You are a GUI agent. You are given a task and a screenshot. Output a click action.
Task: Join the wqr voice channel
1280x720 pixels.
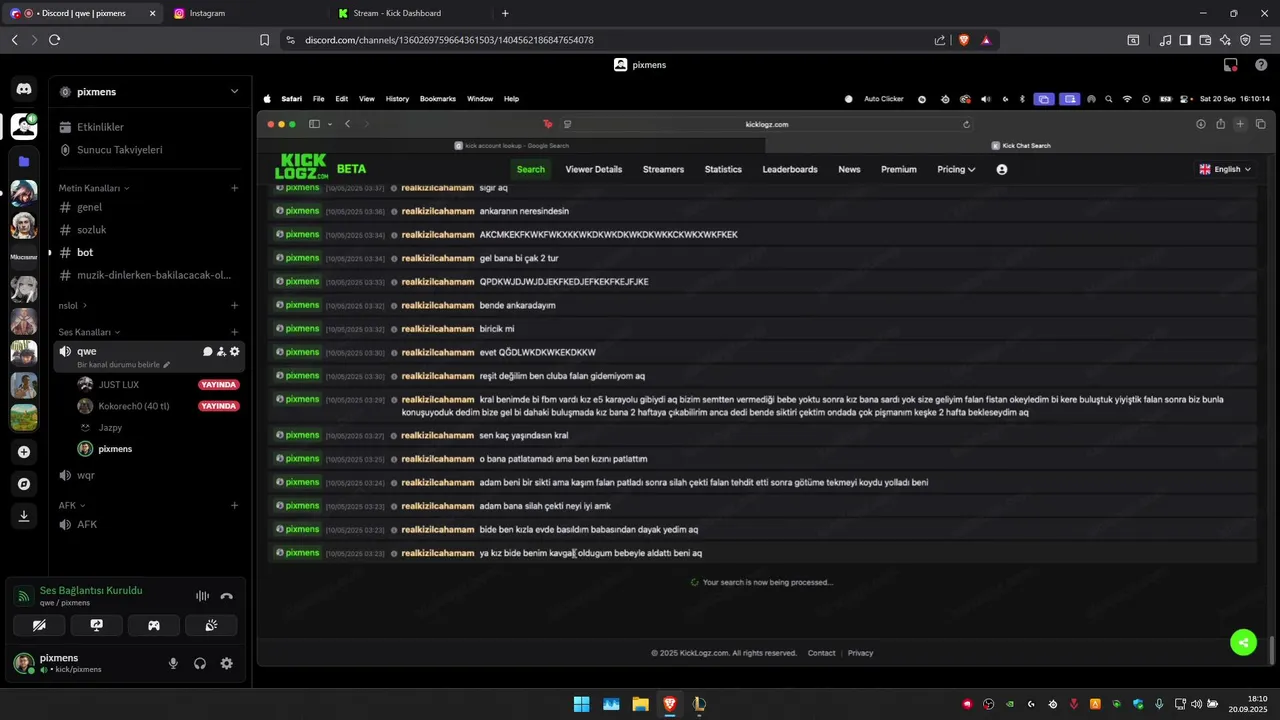(x=150, y=475)
